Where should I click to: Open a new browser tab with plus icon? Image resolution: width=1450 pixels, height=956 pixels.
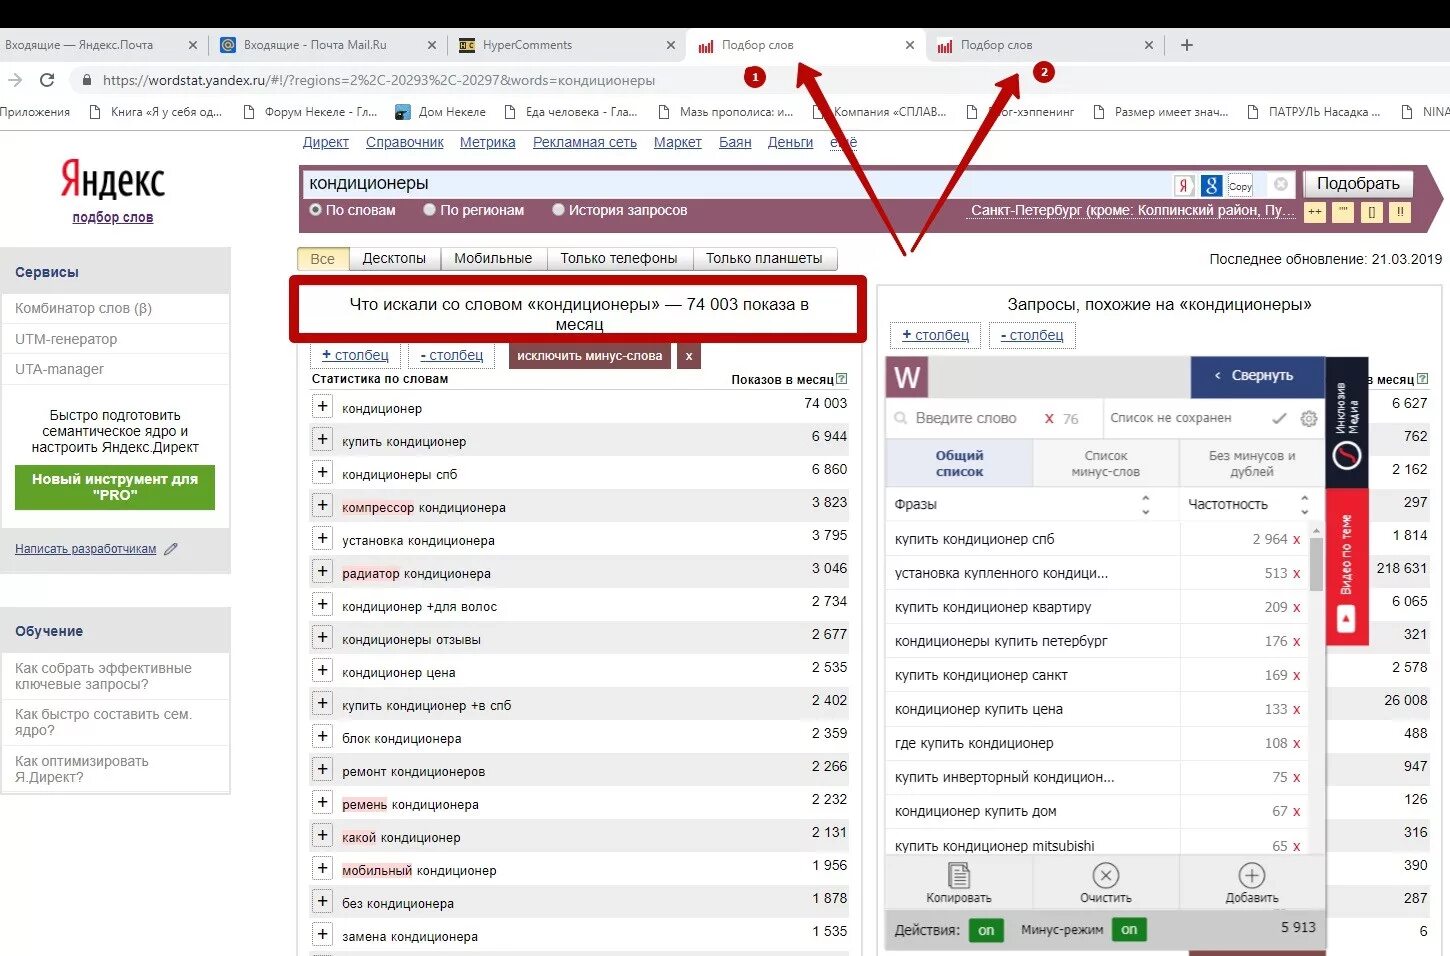pos(1187,45)
